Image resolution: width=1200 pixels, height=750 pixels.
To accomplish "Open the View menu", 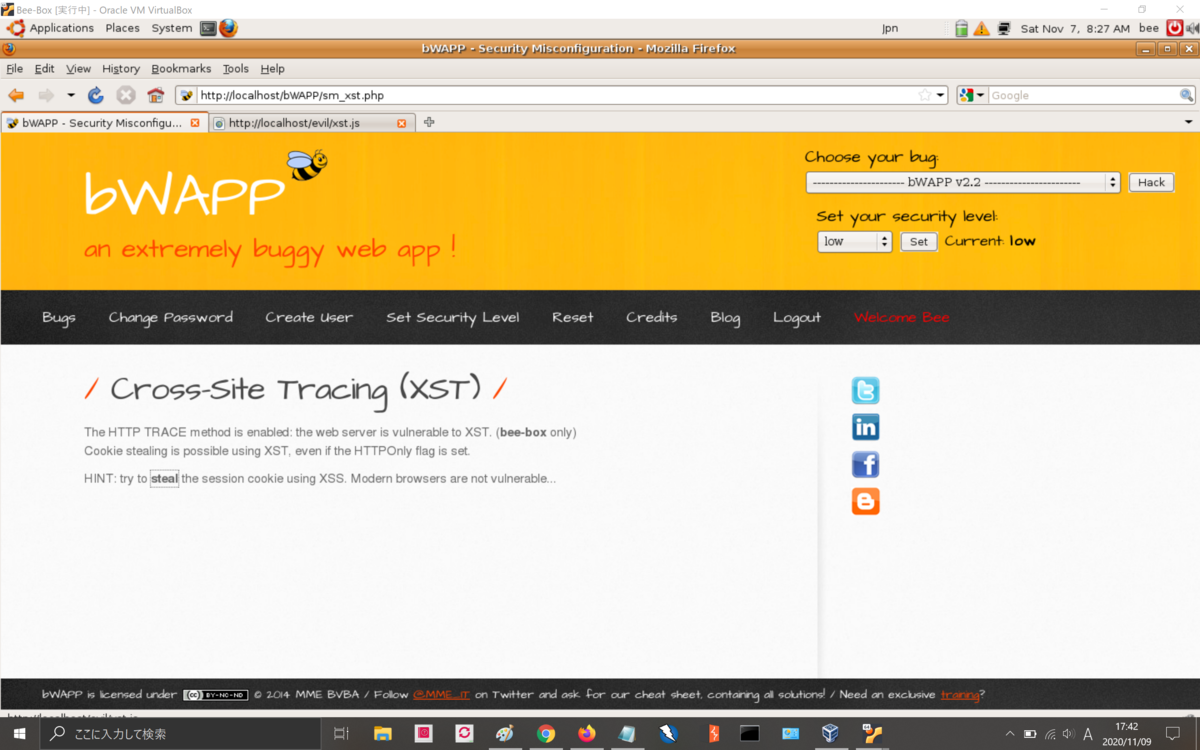I will [x=78, y=69].
